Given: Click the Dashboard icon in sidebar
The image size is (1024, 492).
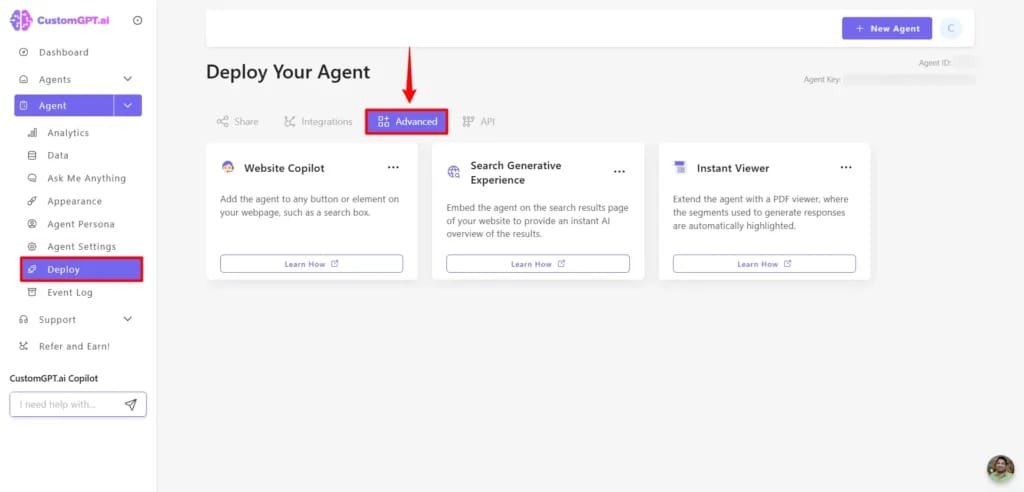Looking at the screenshot, I should pyautogui.click(x=24, y=52).
